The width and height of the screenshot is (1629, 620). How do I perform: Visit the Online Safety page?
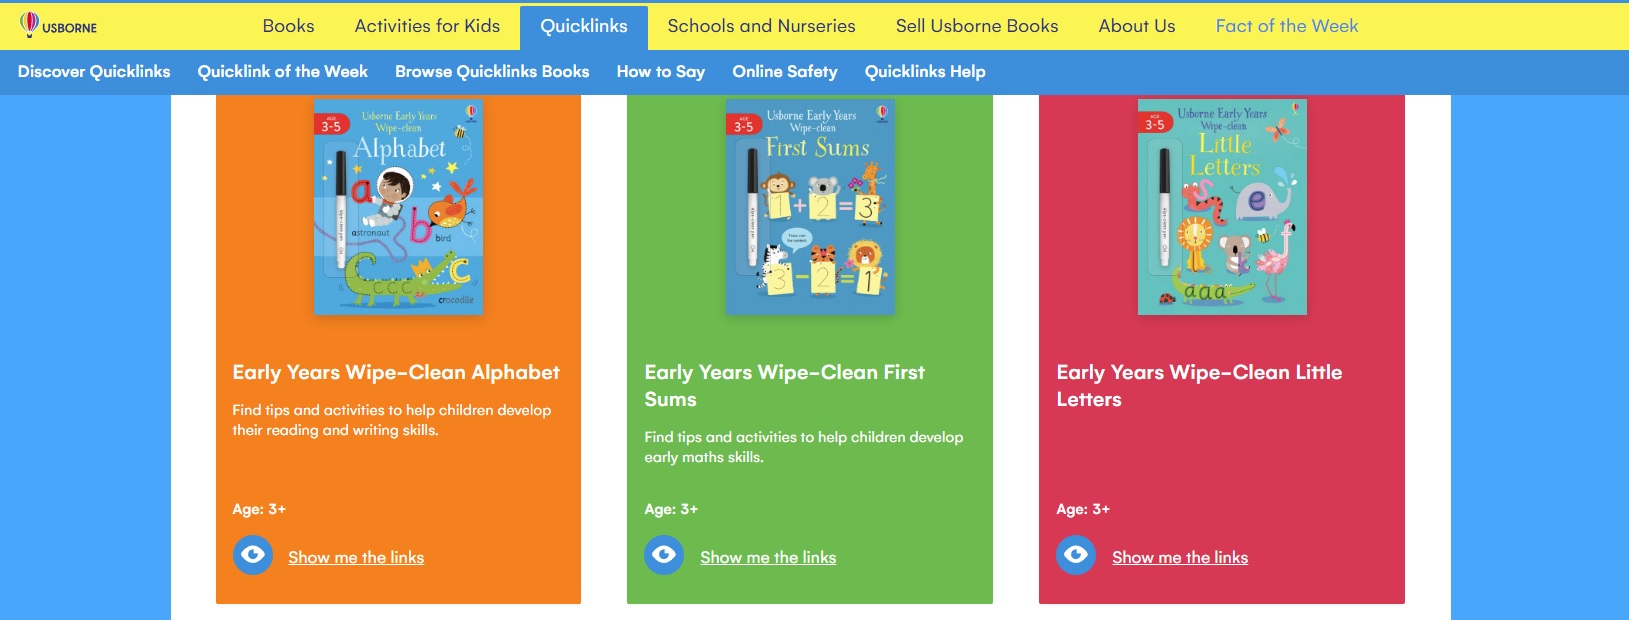pyautogui.click(x=785, y=72)
